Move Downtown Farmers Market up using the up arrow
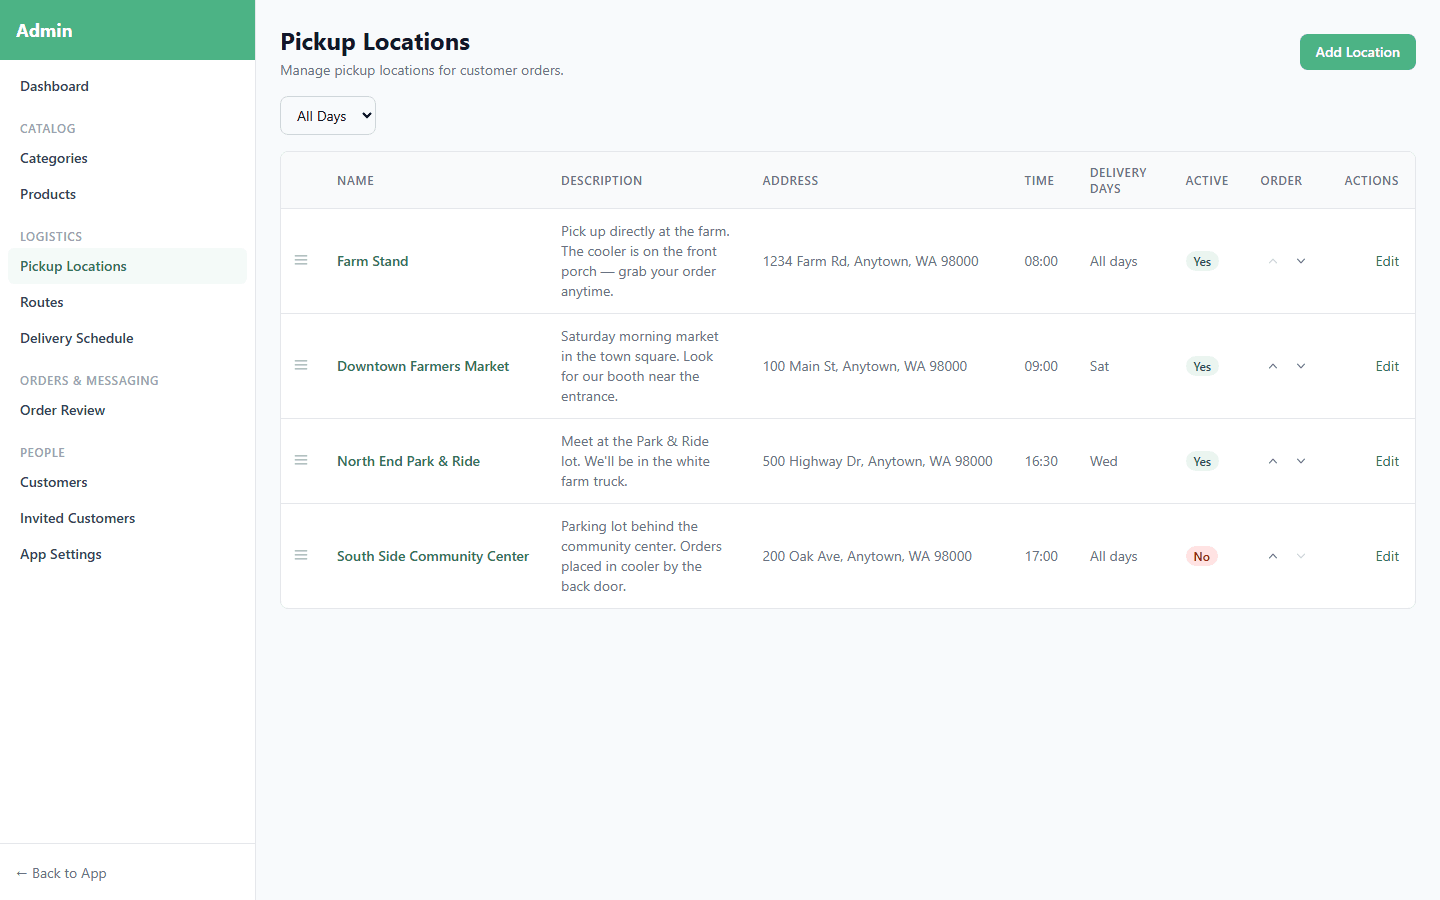Screen dimensions: 1440x900 (x=1273, y=365)
